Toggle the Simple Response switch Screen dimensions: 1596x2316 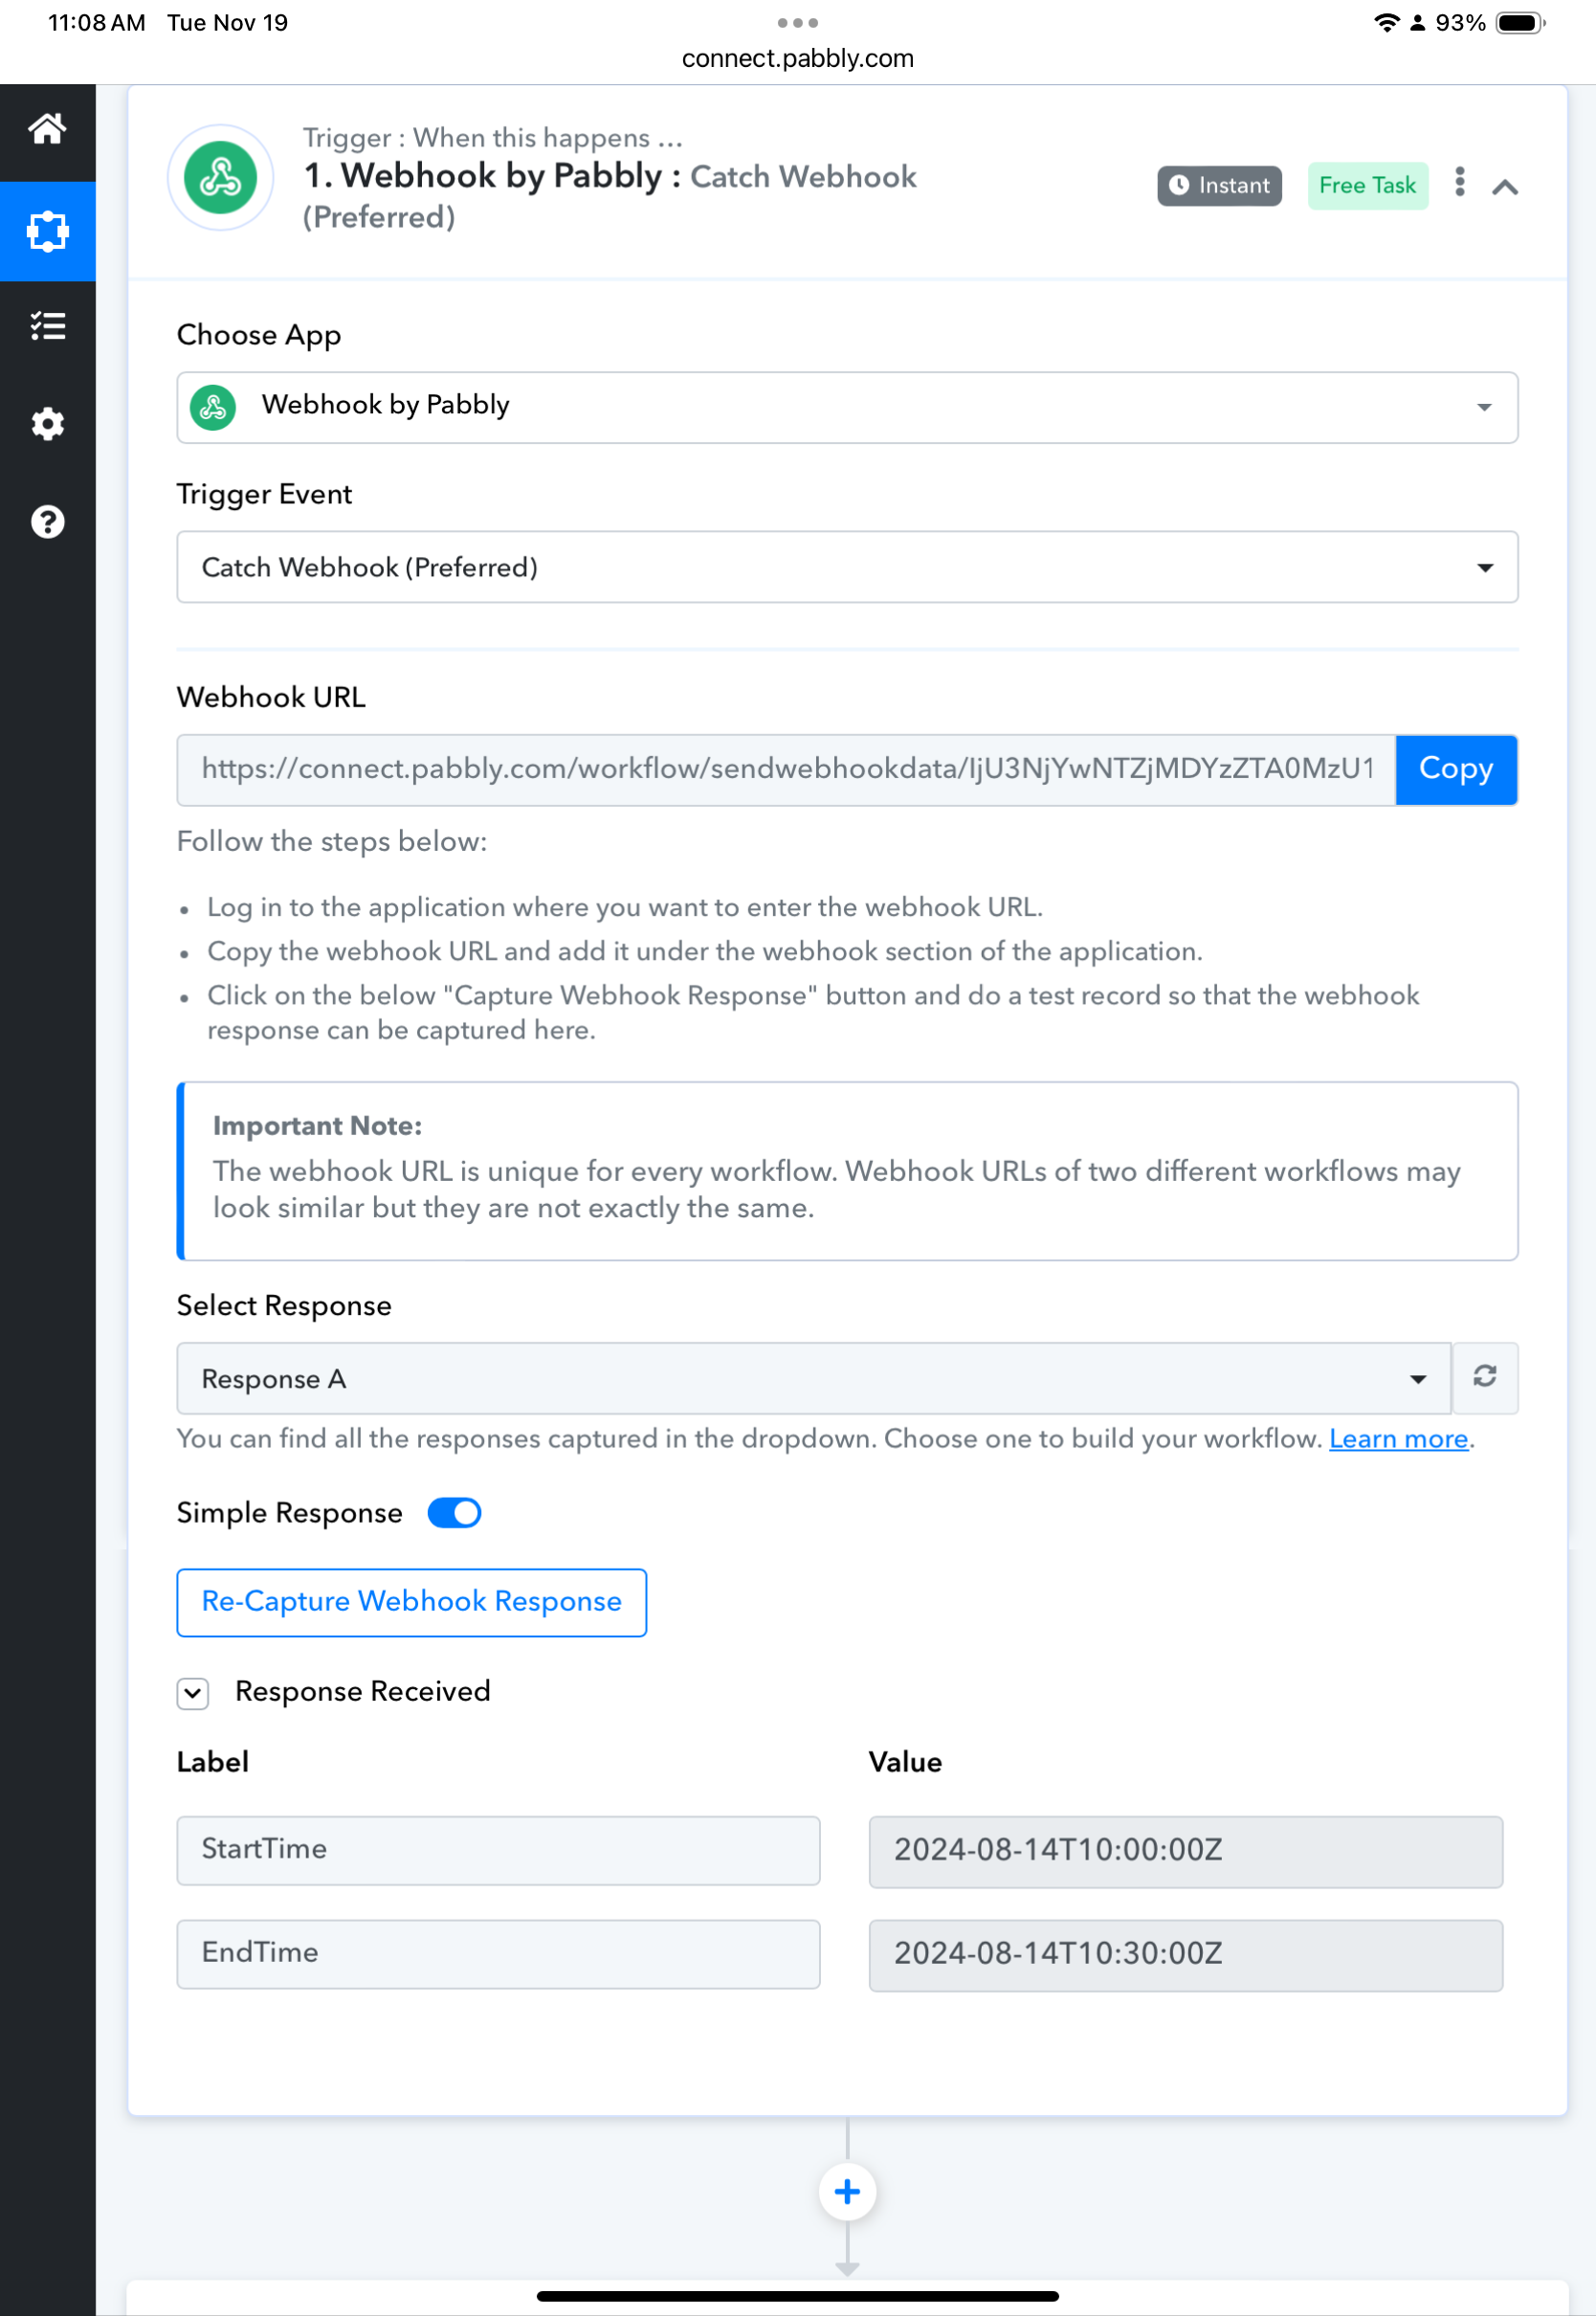[x=454, y=1512]
